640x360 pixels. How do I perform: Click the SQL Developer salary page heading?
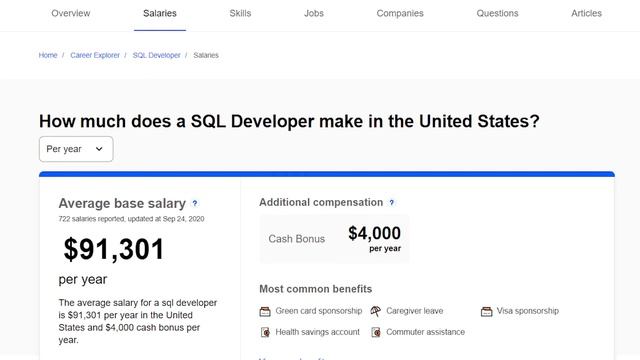[289, 122]
